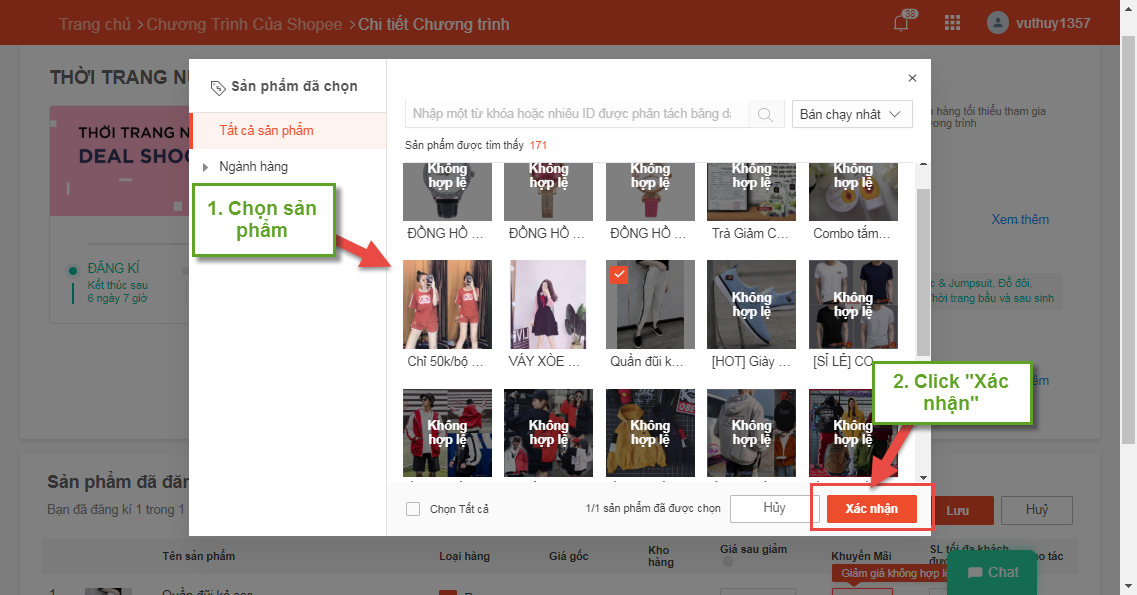The width and height of the screenshot is (1137, 595).
Task: Open the Bán chạy nhất sort dropdown
Action: pyautogui.click(x=852, y=114)
